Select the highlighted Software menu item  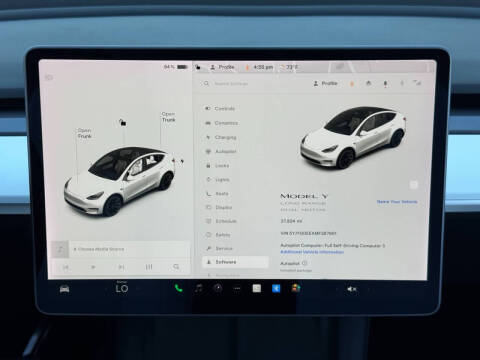(x=235, y=262)
